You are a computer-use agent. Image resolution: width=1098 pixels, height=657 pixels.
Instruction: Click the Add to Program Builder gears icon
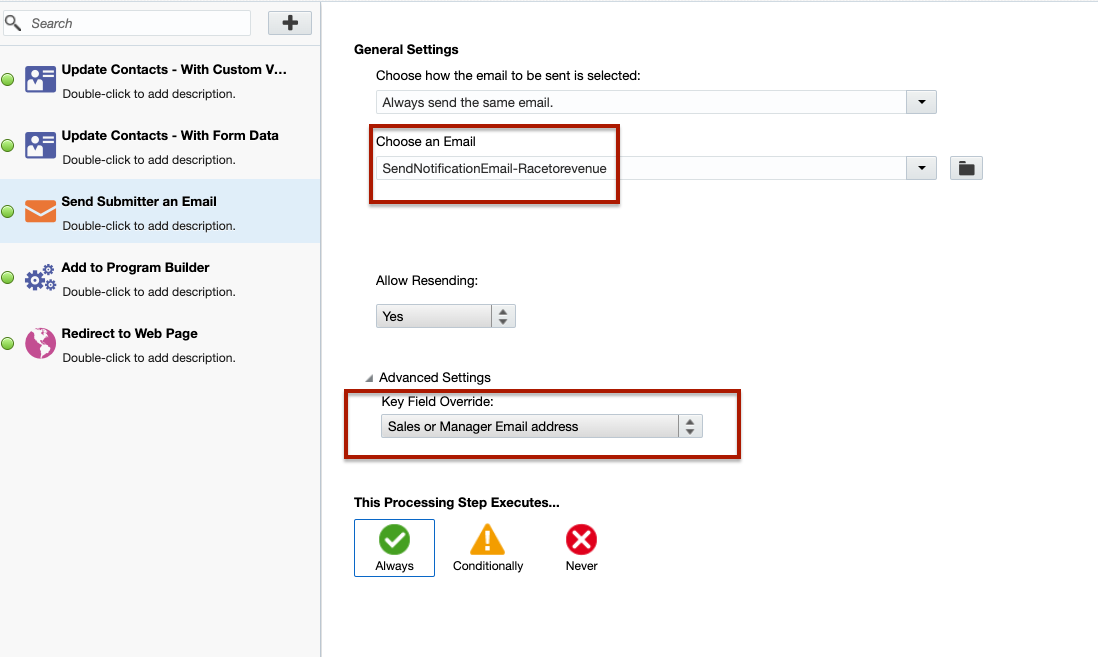[x=40, y=278]
